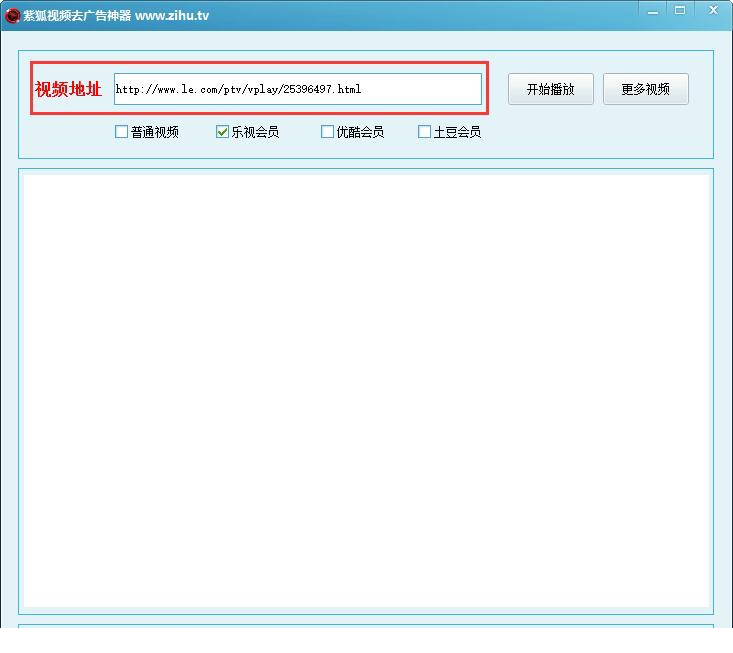
Task: Click the 视频地址 label
Action: pyautogui.click(x=68, y=89)
